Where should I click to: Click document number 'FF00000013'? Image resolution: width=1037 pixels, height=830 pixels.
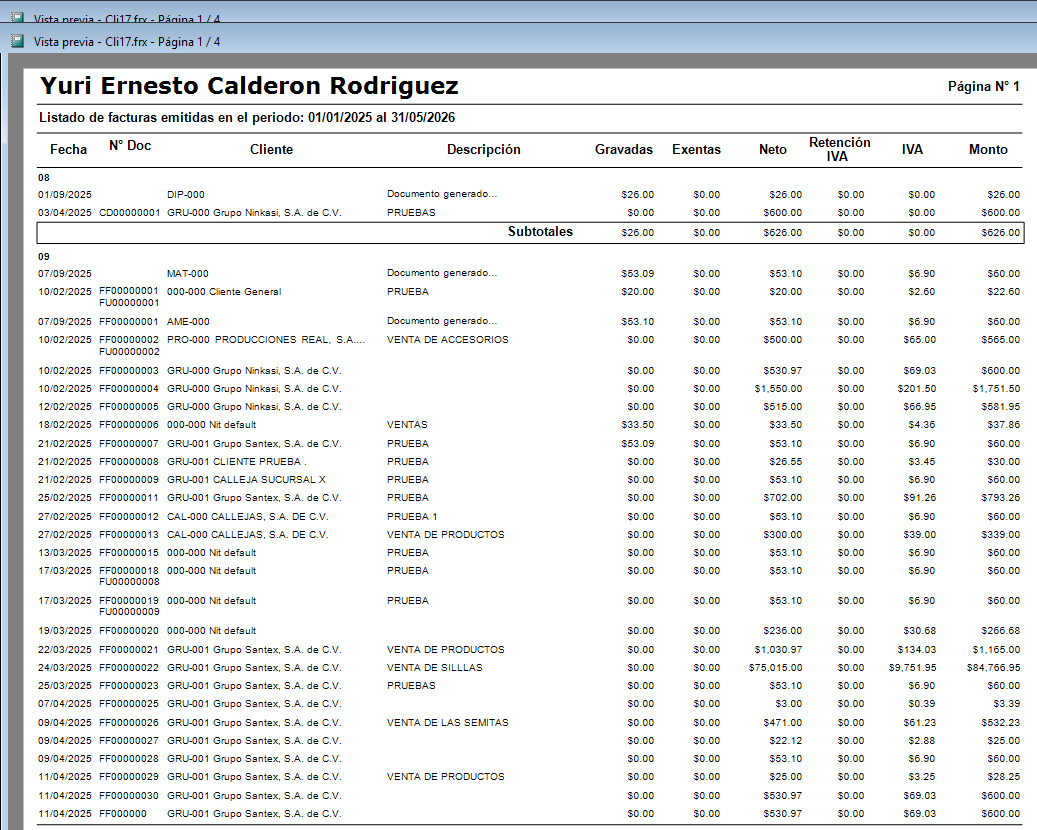pos(129,534)
